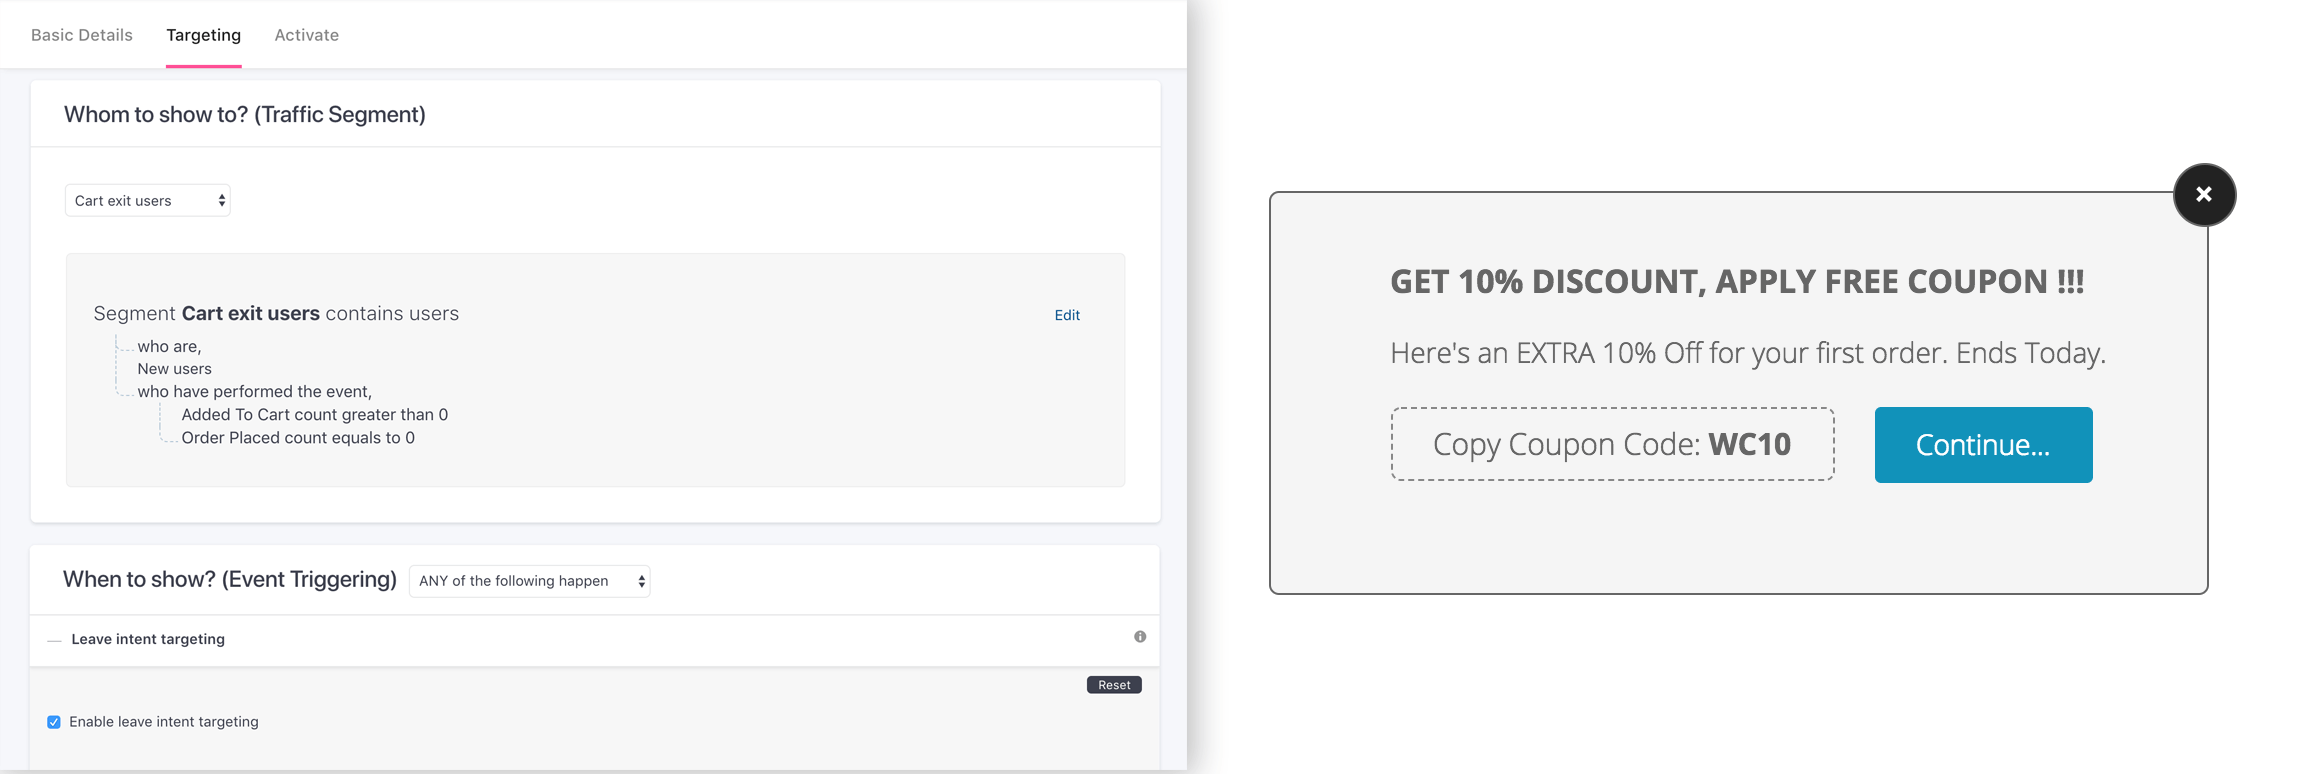
Task: Select Added To Cart count condition
Action: pyautogui.click(x=315, y=415)
